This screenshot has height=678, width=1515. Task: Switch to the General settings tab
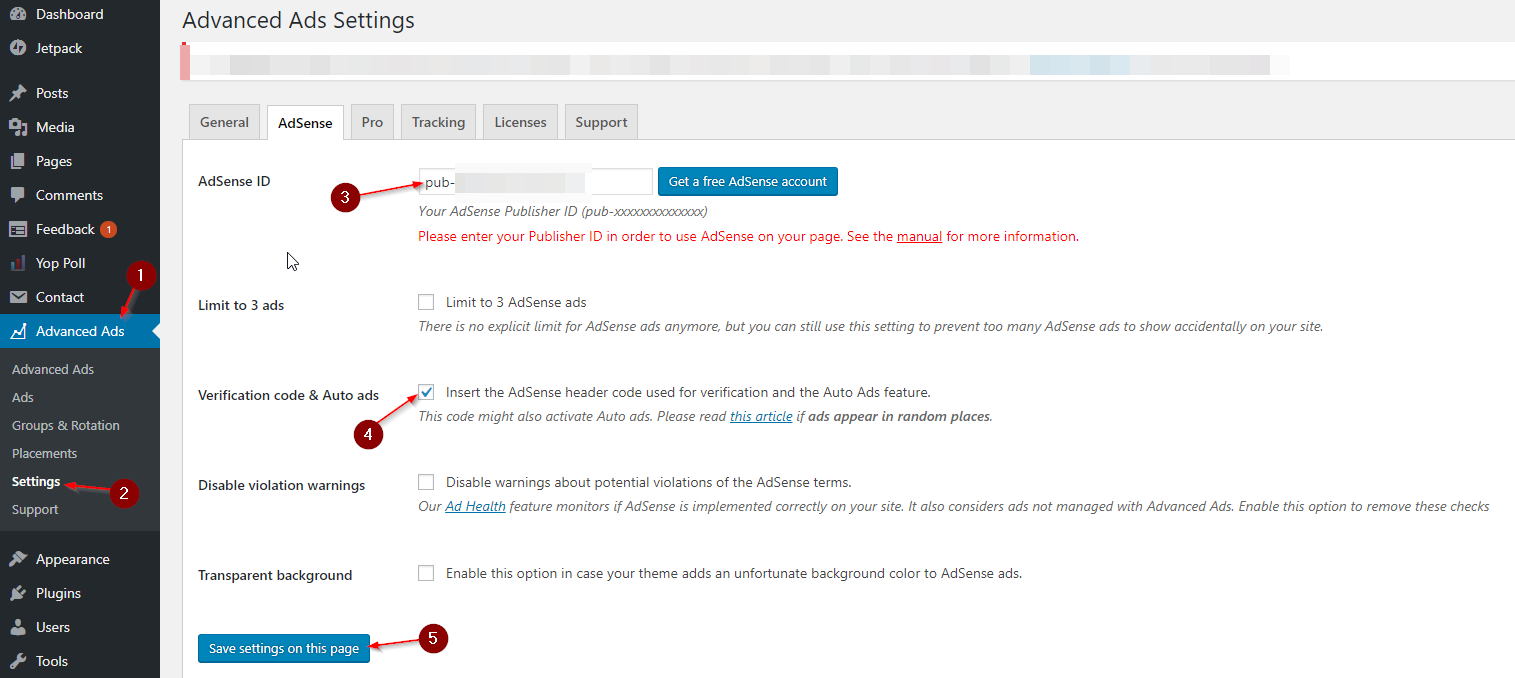[x=224, y=122]
